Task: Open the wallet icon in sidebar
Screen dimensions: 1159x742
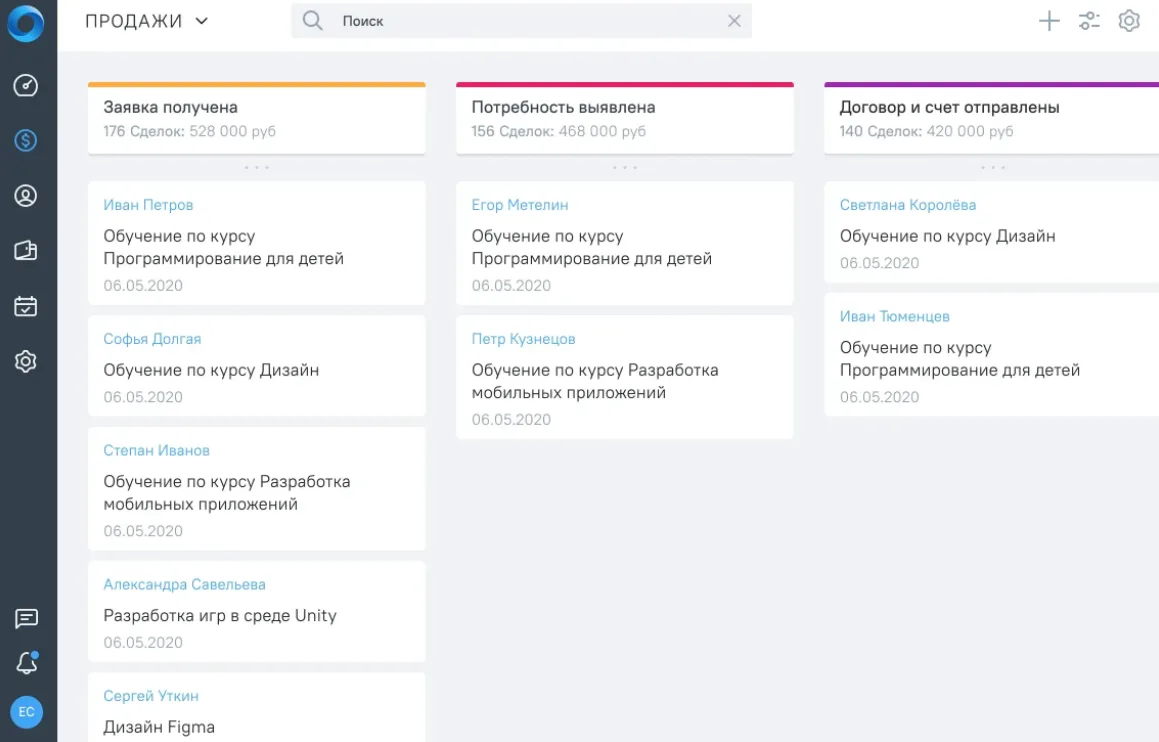Action: (x=26, y=251)
